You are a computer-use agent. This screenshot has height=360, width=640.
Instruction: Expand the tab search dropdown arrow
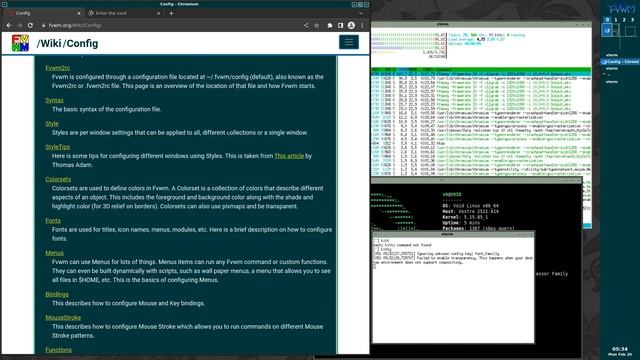pos(361,13)
